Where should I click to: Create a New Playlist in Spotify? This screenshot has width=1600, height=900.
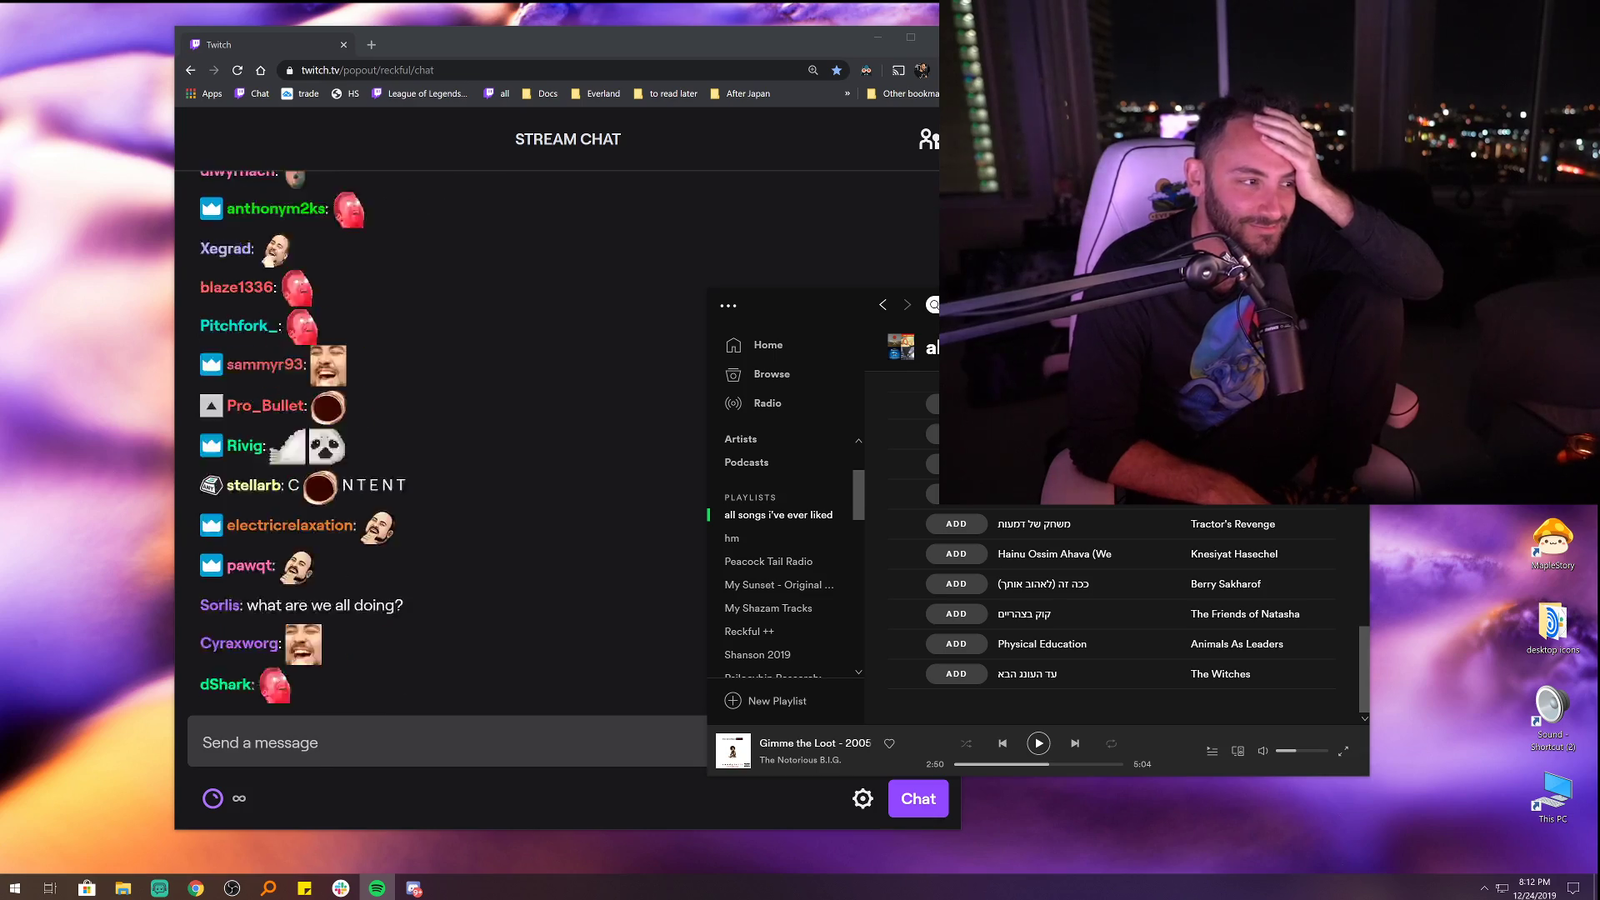point(765,701)
